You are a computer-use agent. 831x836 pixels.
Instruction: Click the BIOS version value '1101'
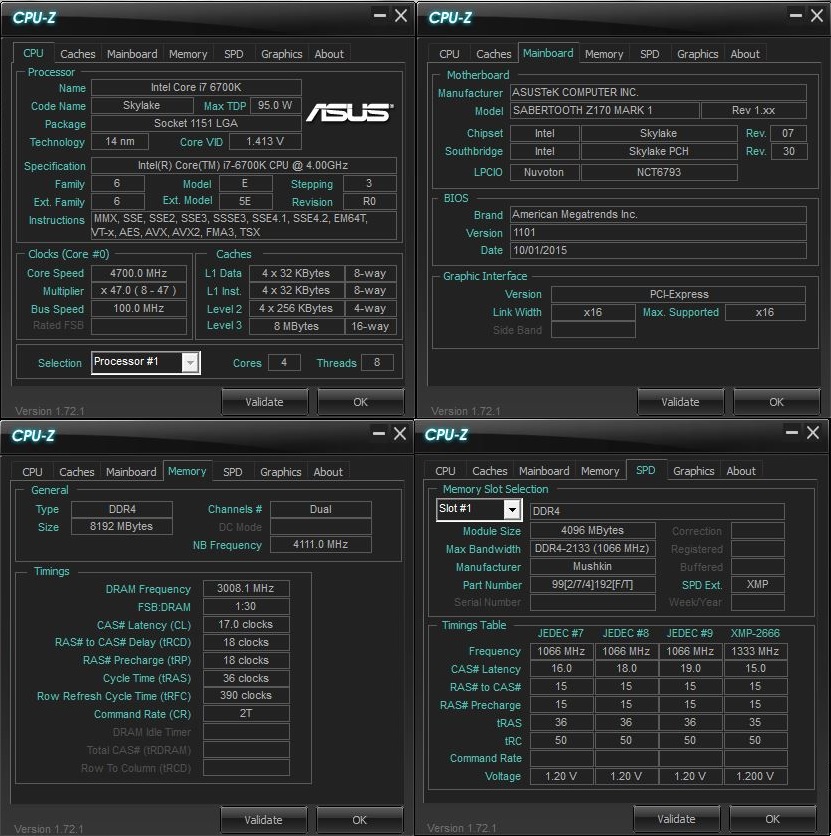[x=658, y=232]
